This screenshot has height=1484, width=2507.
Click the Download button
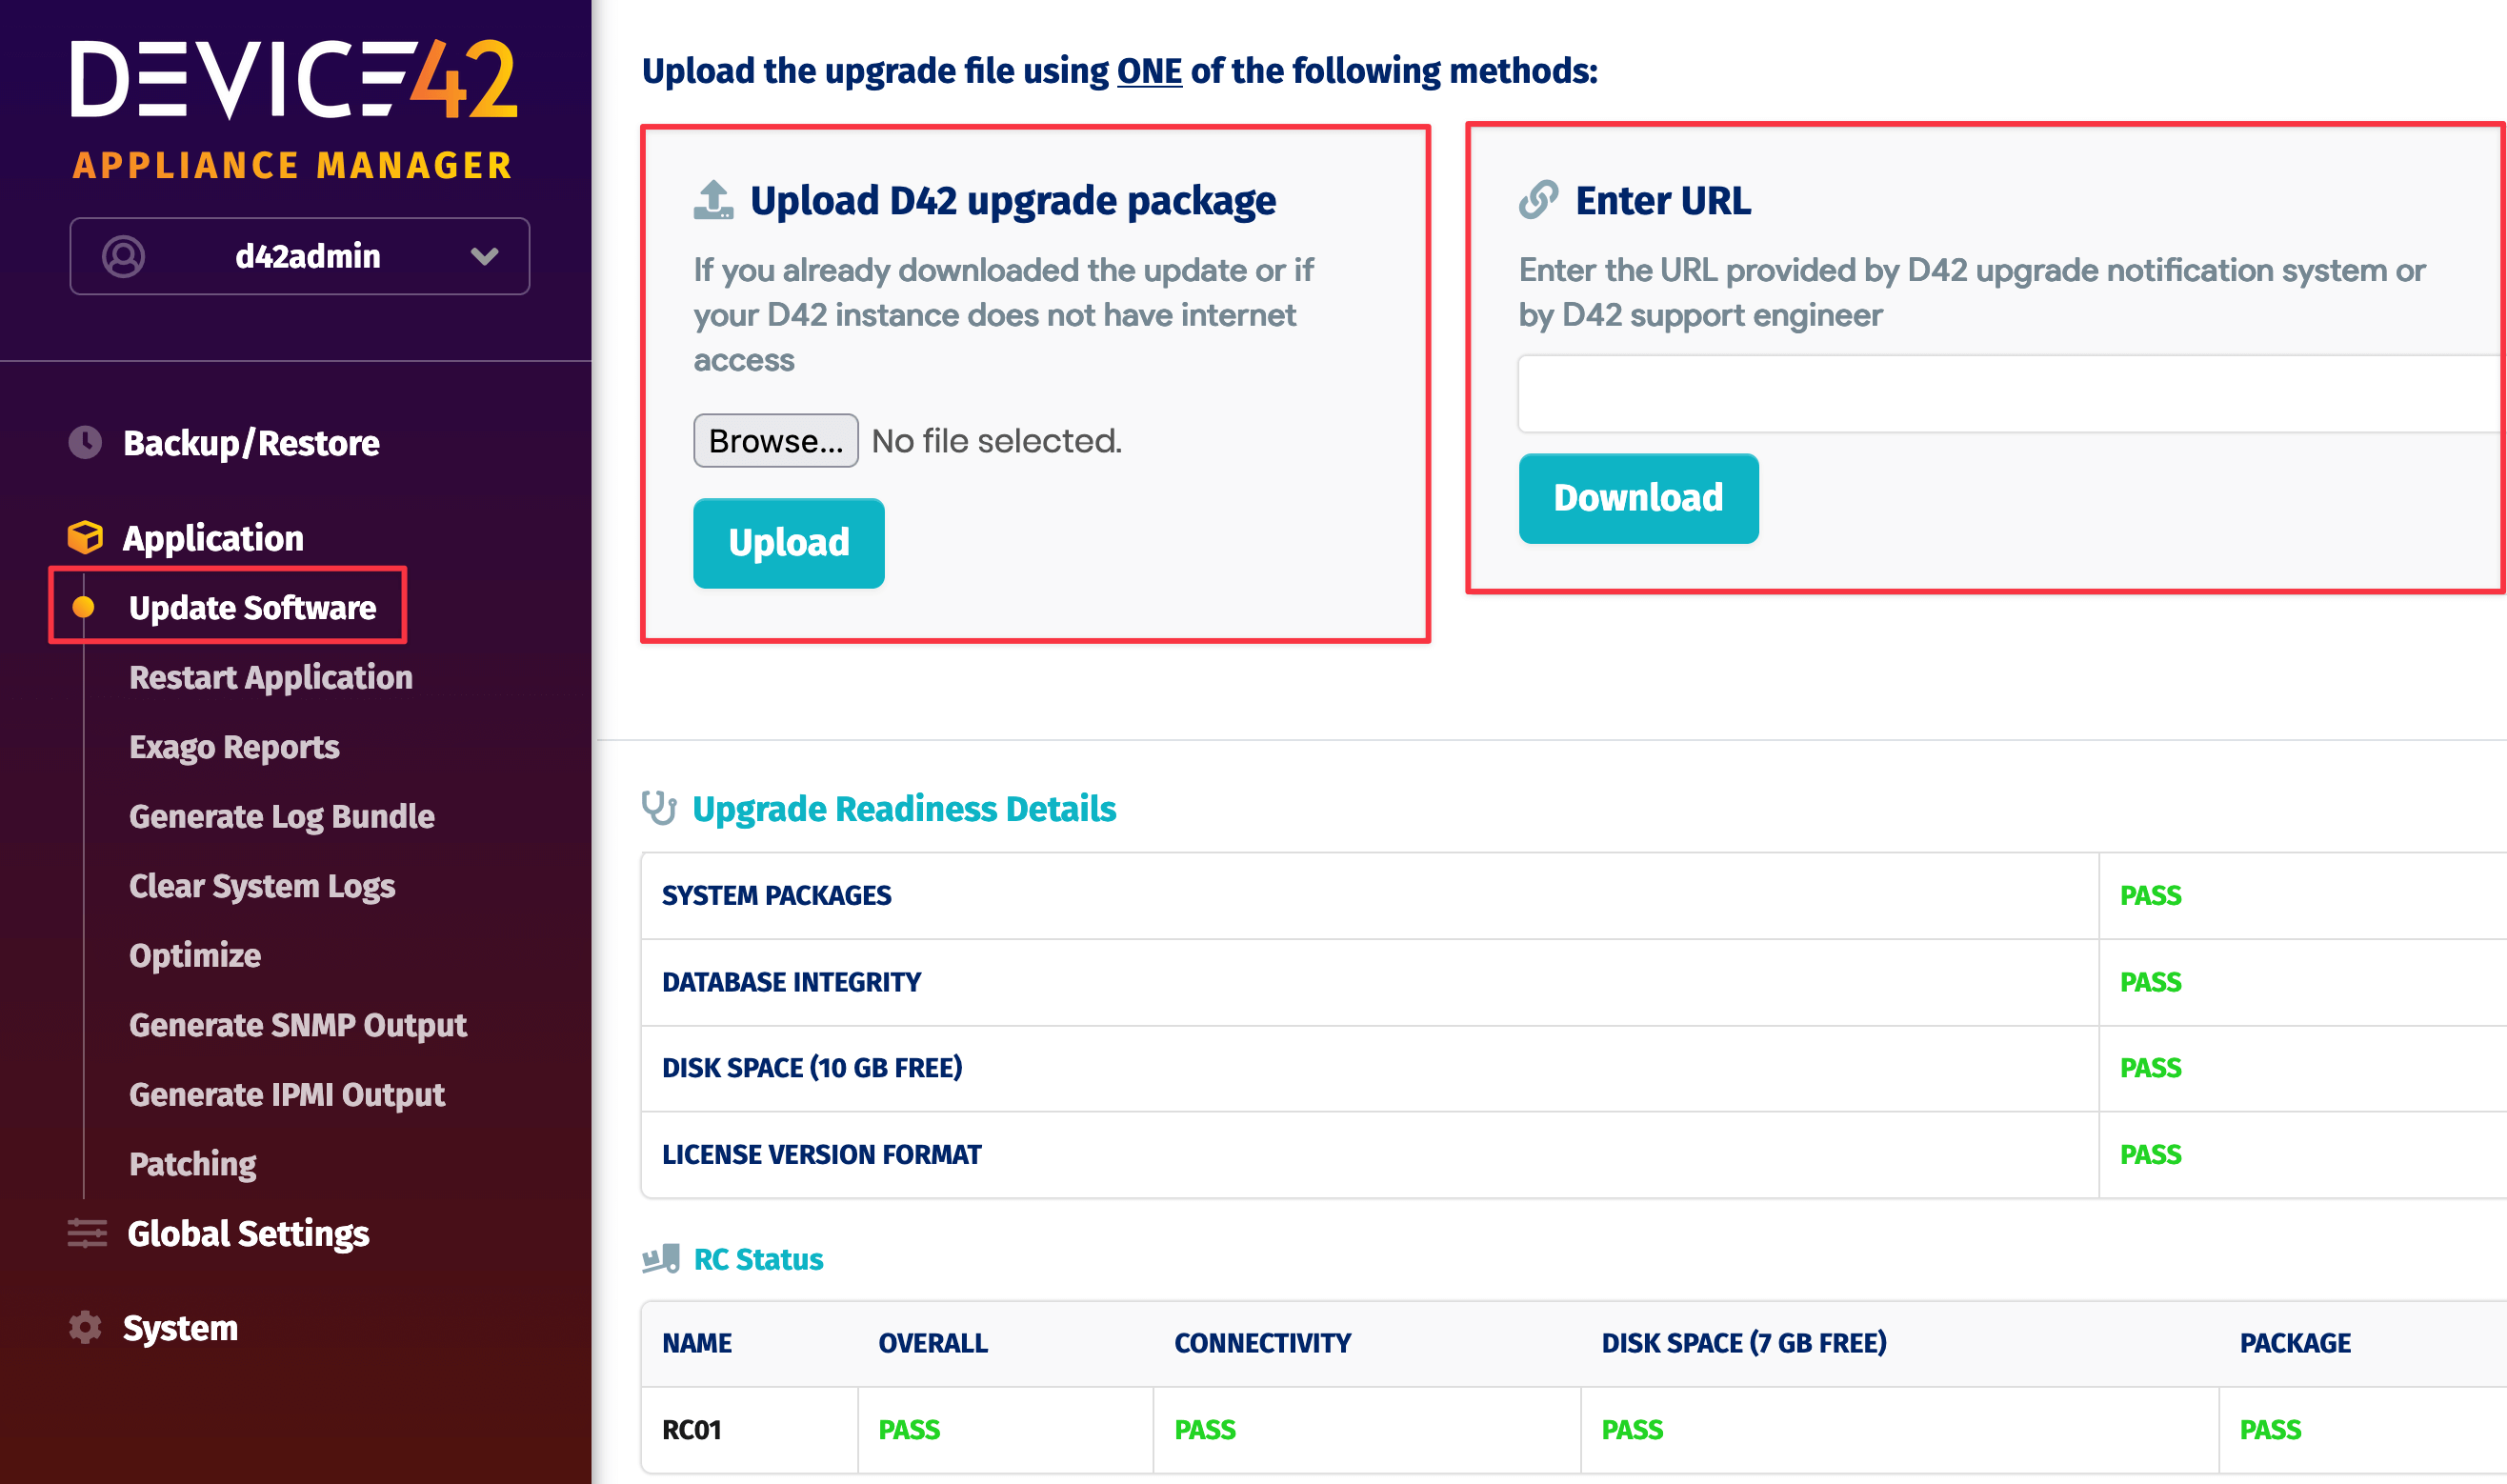coord(1638,497)
